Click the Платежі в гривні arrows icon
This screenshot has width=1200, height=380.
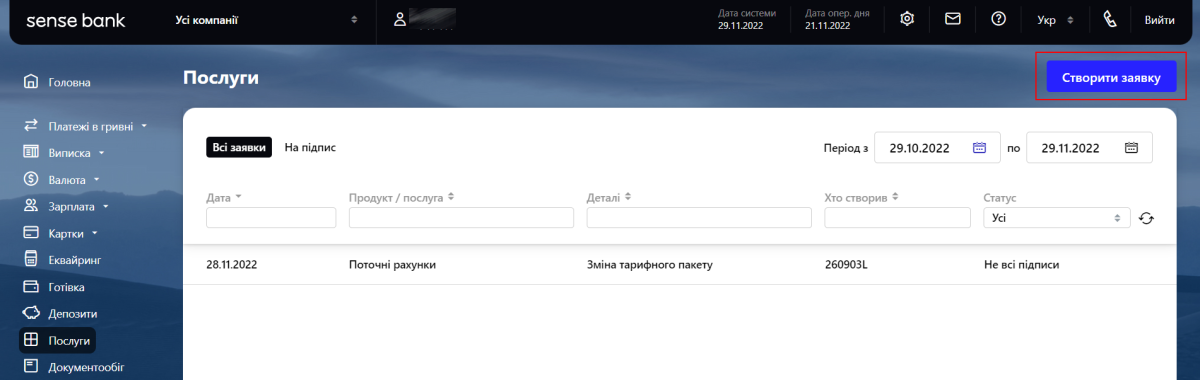coord(31,126)
